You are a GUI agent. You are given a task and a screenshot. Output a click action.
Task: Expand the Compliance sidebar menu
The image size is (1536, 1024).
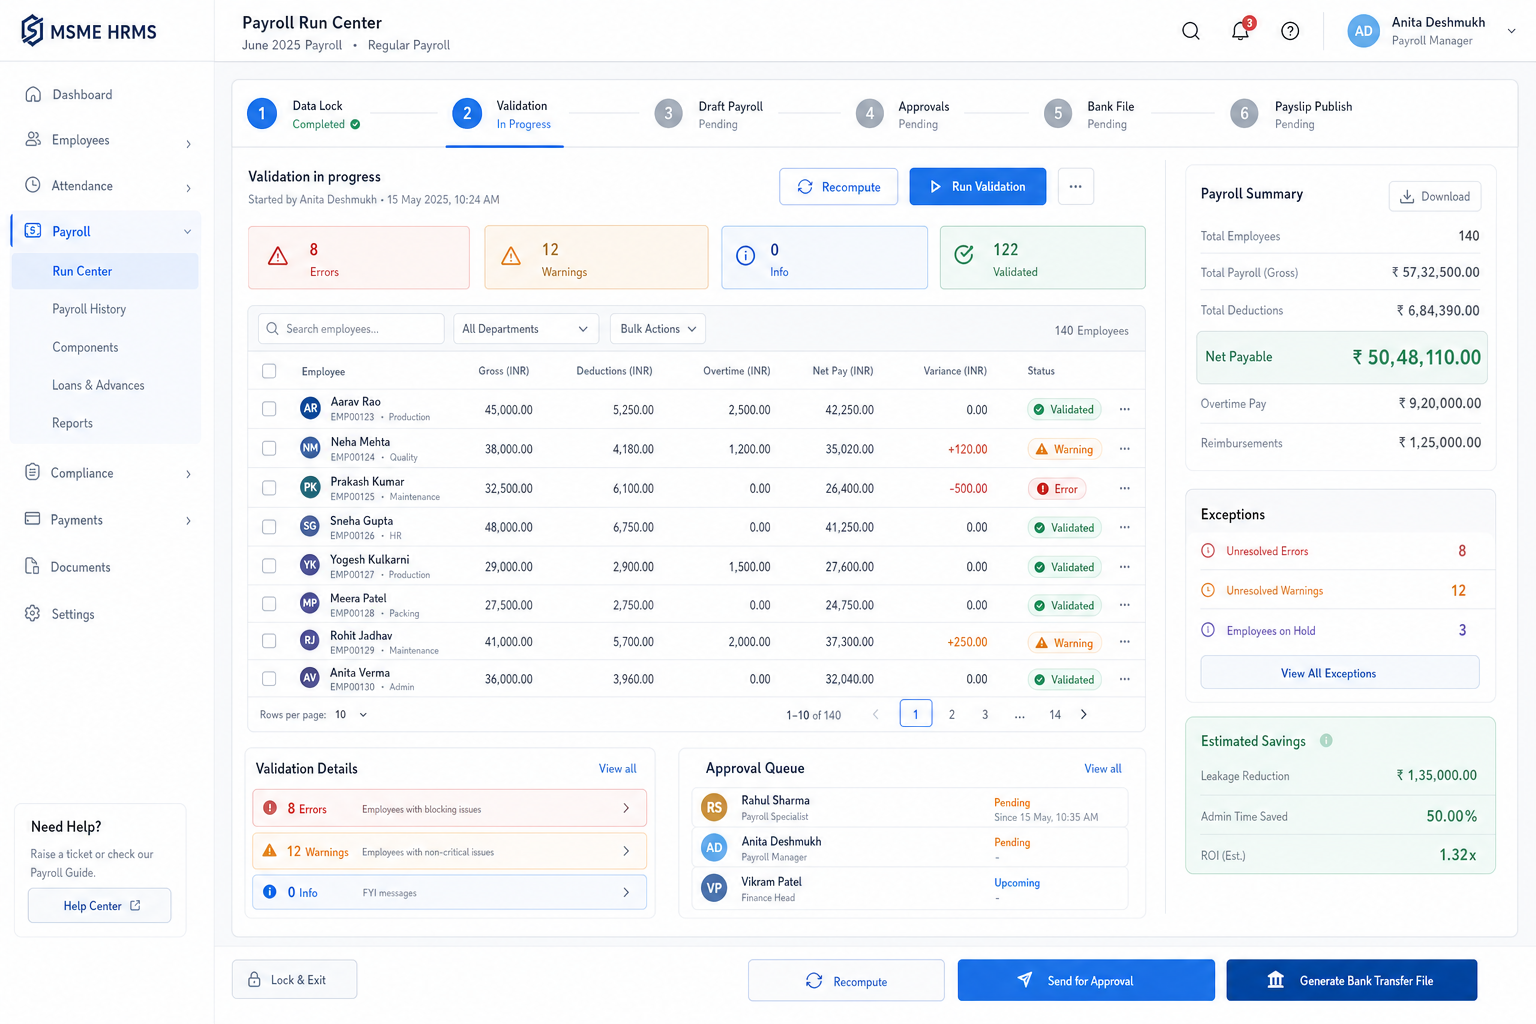click(x=188, y=474)
